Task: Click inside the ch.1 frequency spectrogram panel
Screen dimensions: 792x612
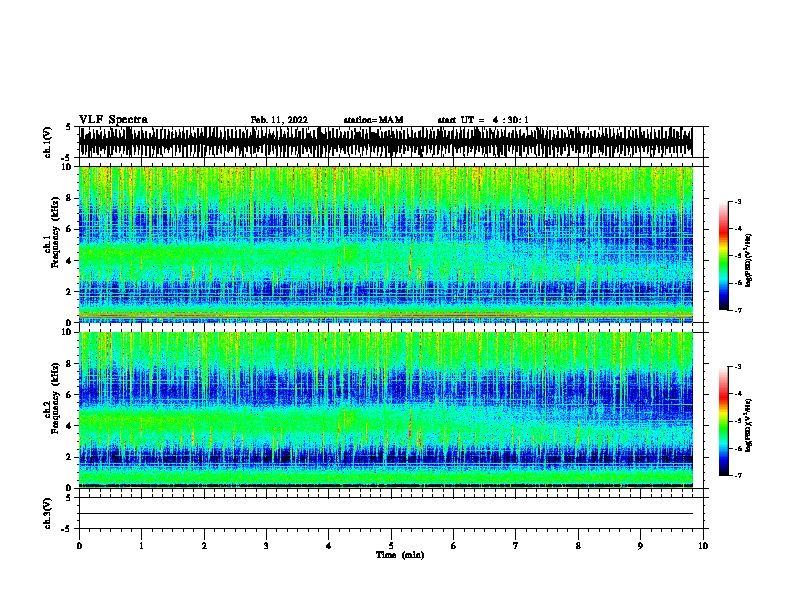Action: (x=386, y=244)
